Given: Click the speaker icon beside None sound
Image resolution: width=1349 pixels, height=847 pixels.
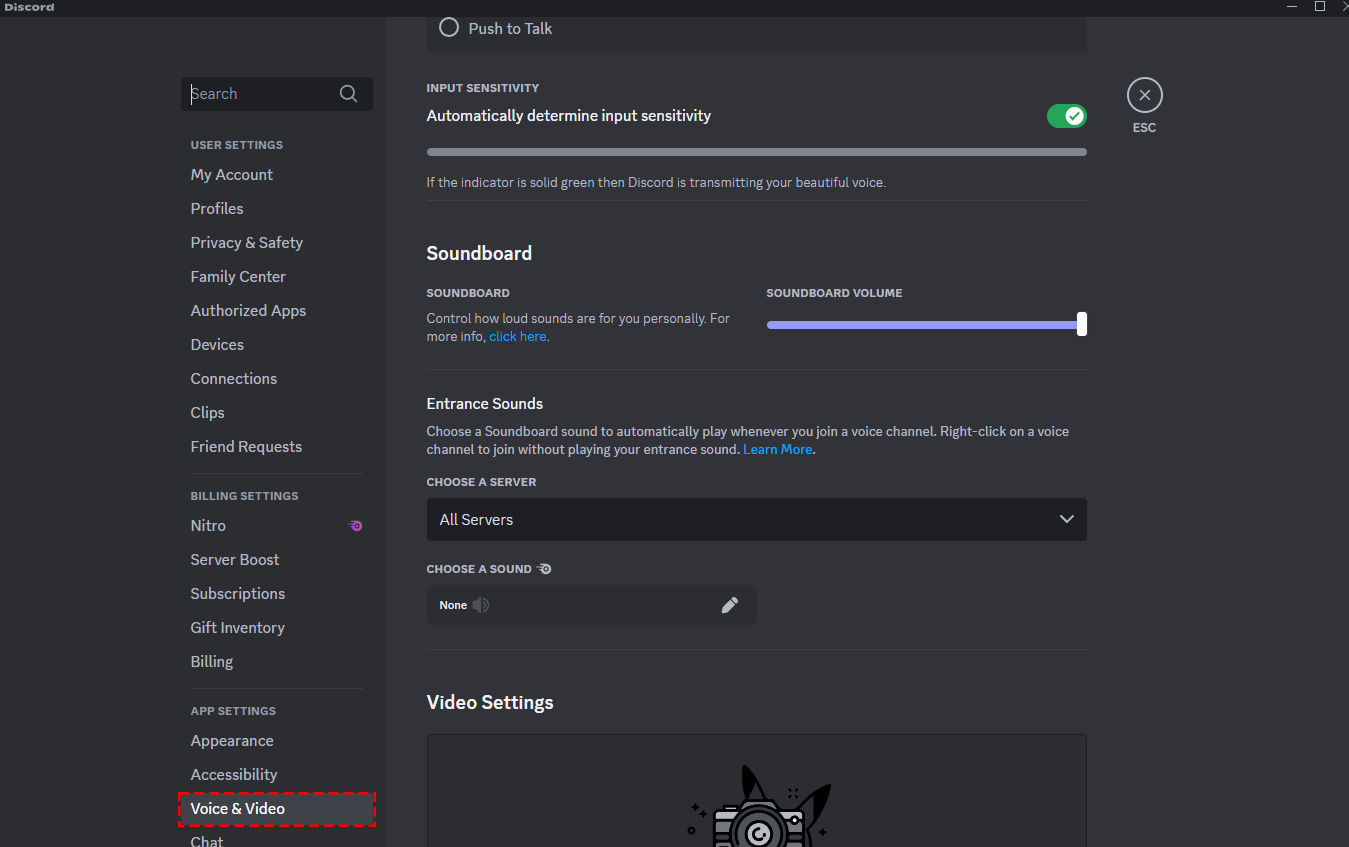Looking at the screenshot, I should pyautogui.click(x=480, y=605).
